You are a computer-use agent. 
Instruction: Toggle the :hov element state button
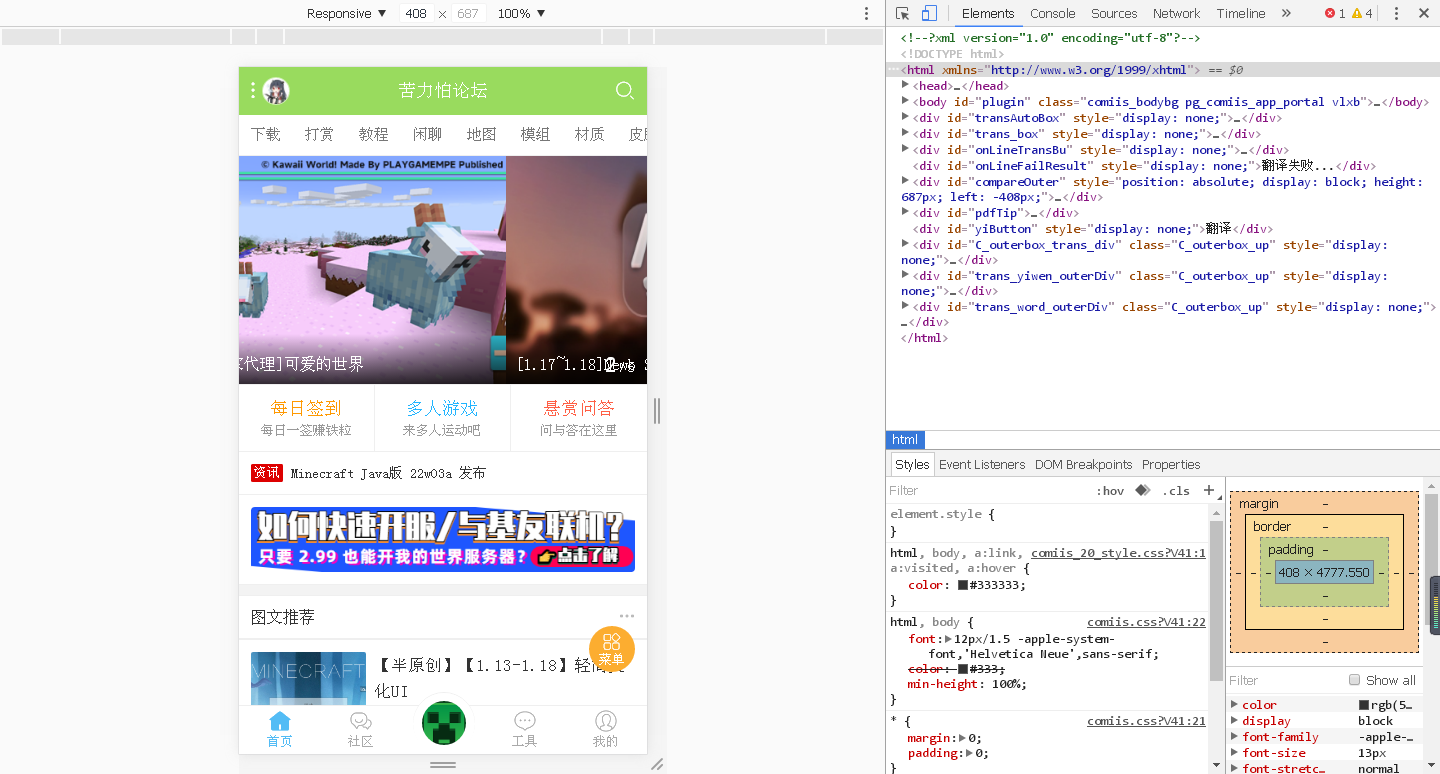1110,491
